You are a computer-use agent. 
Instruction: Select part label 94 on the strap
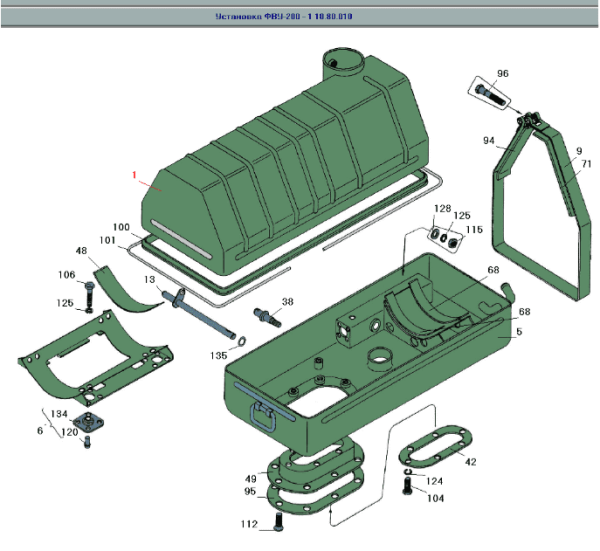point(489,140)
